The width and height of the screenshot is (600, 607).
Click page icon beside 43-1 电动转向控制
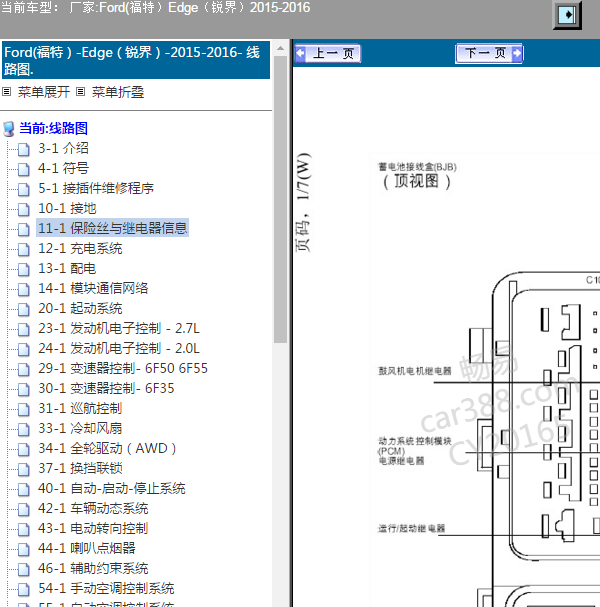24,529
